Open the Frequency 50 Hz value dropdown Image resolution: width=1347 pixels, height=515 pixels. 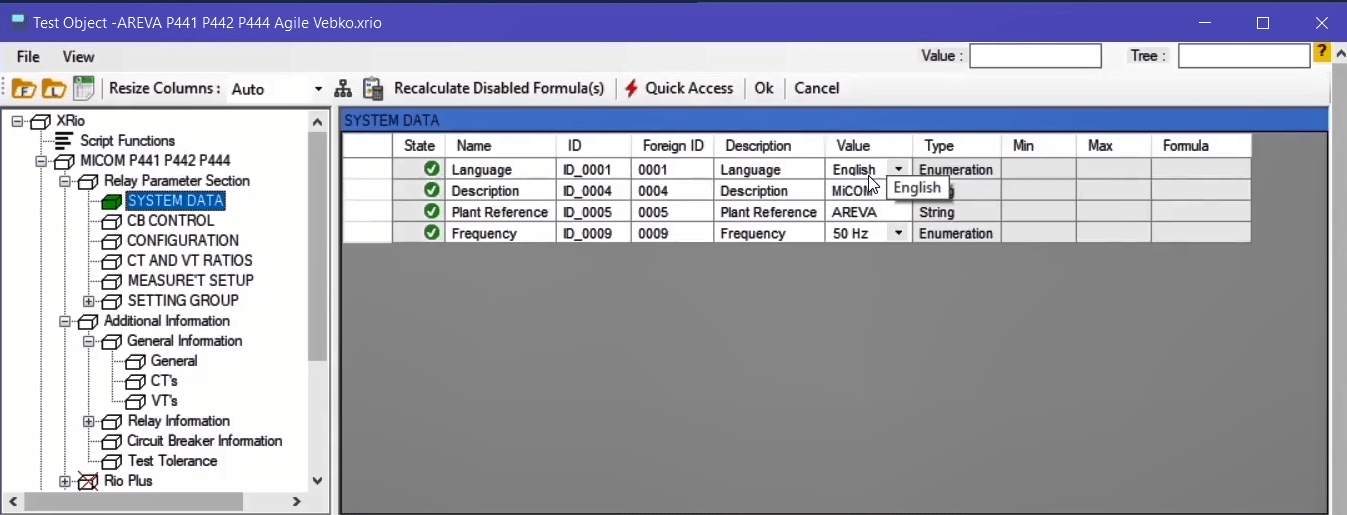tap(898, 233)
